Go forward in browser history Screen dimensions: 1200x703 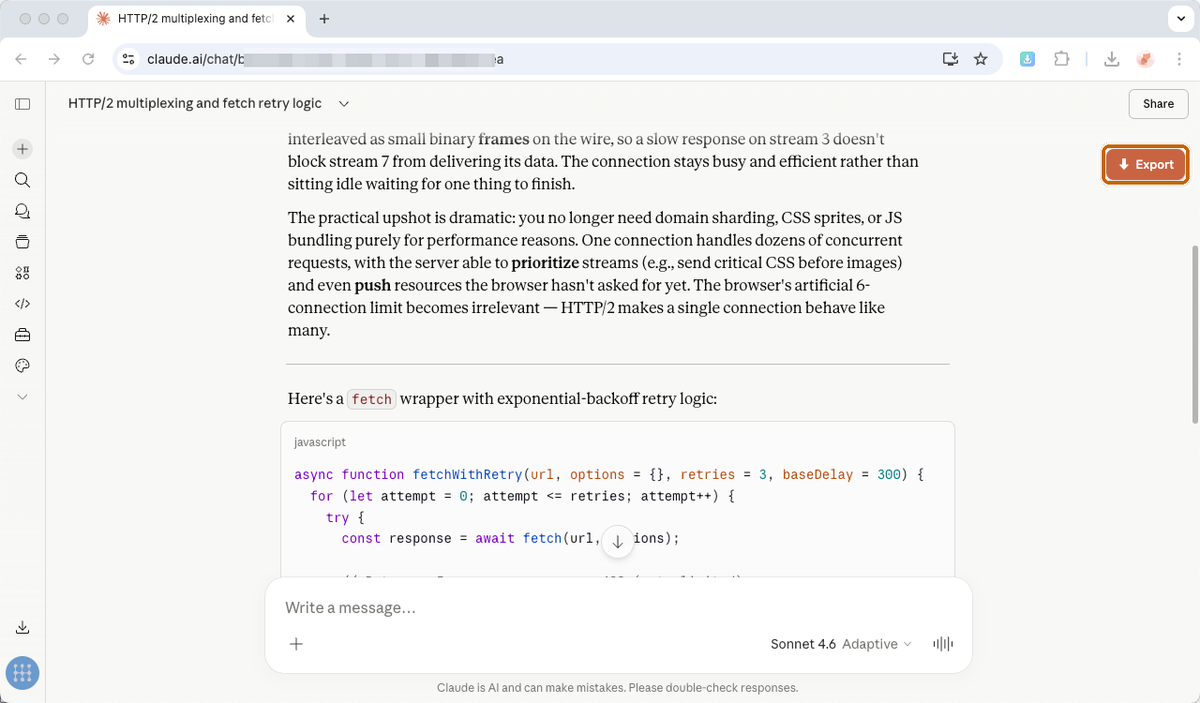pos(54,60)
